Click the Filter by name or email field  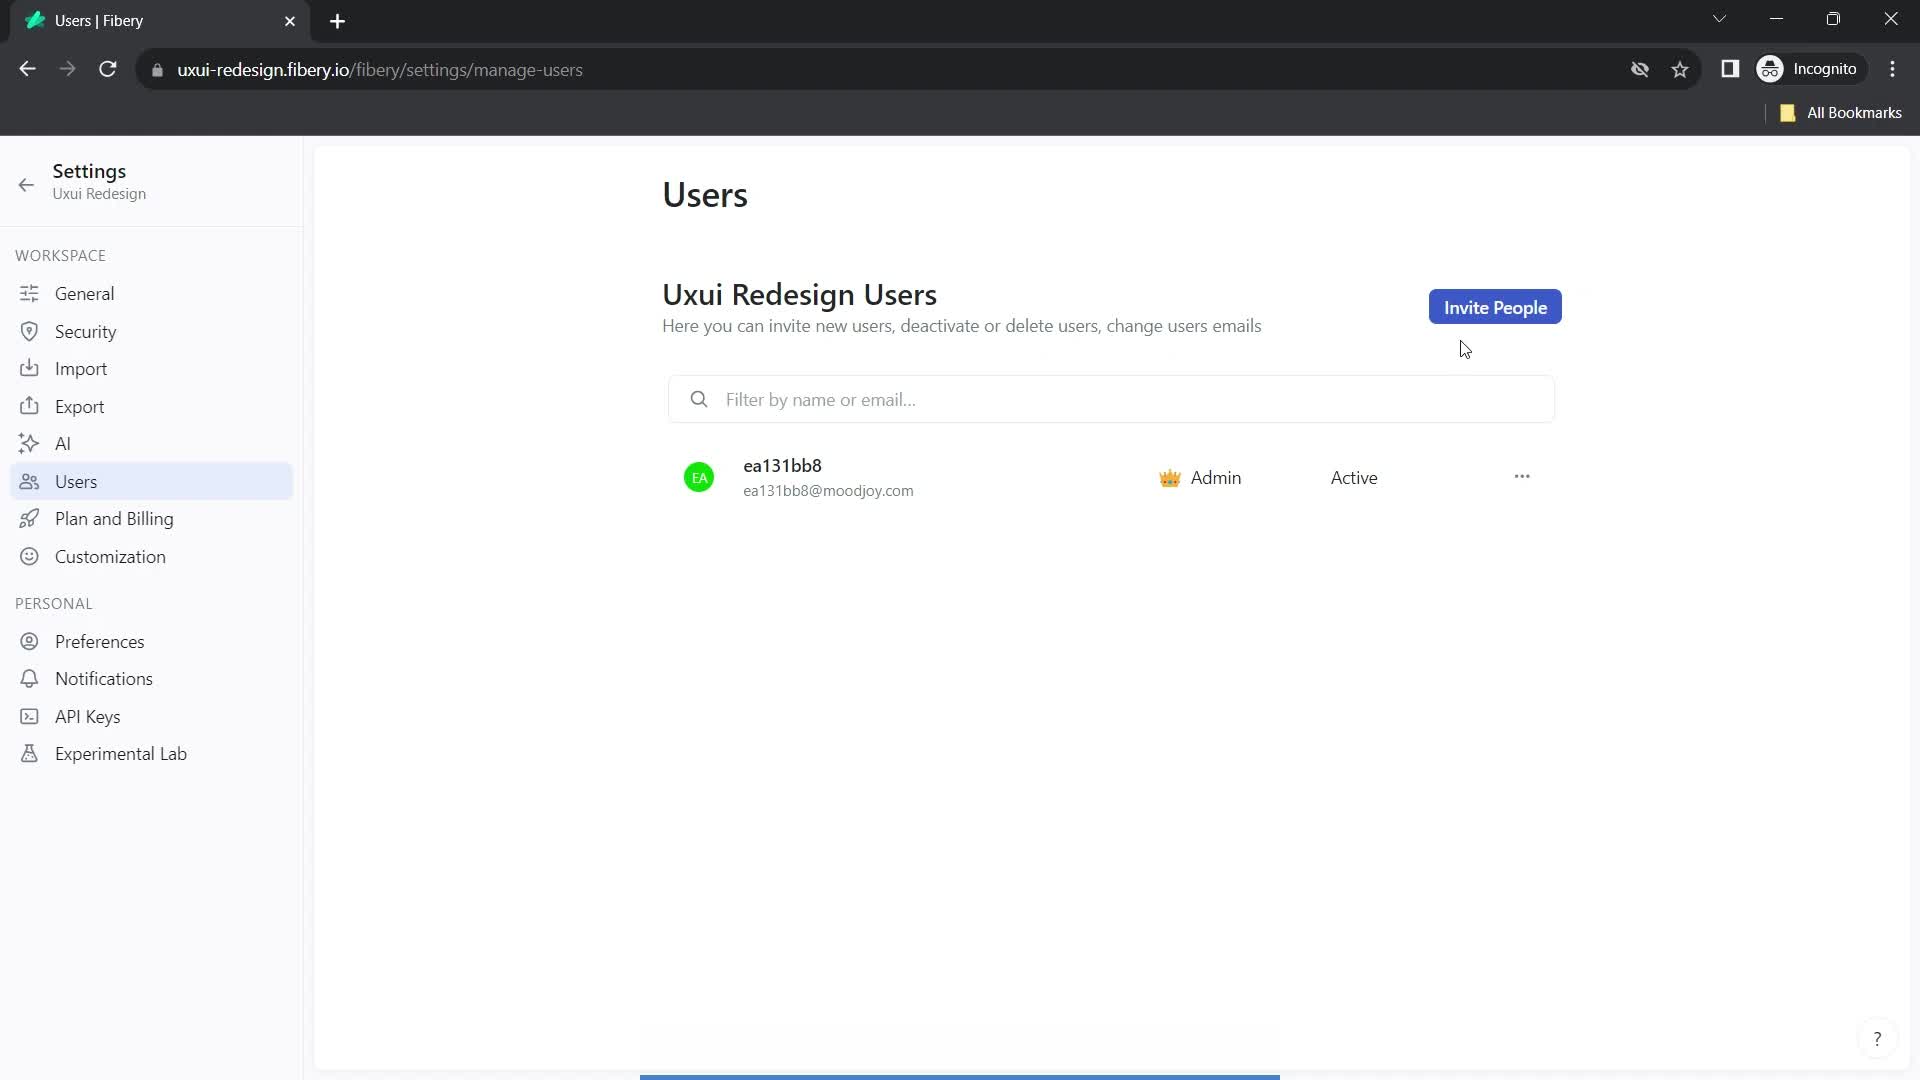click(1113, 398)
